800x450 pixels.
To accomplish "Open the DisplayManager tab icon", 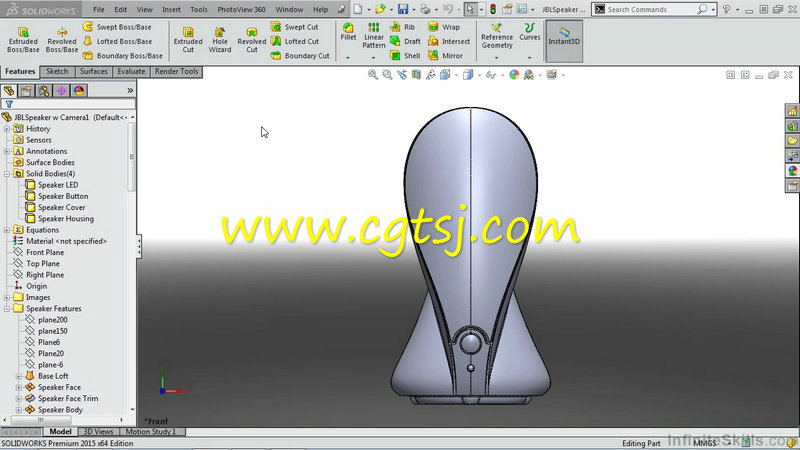I will pyautogui.click(x=79, y=91).
